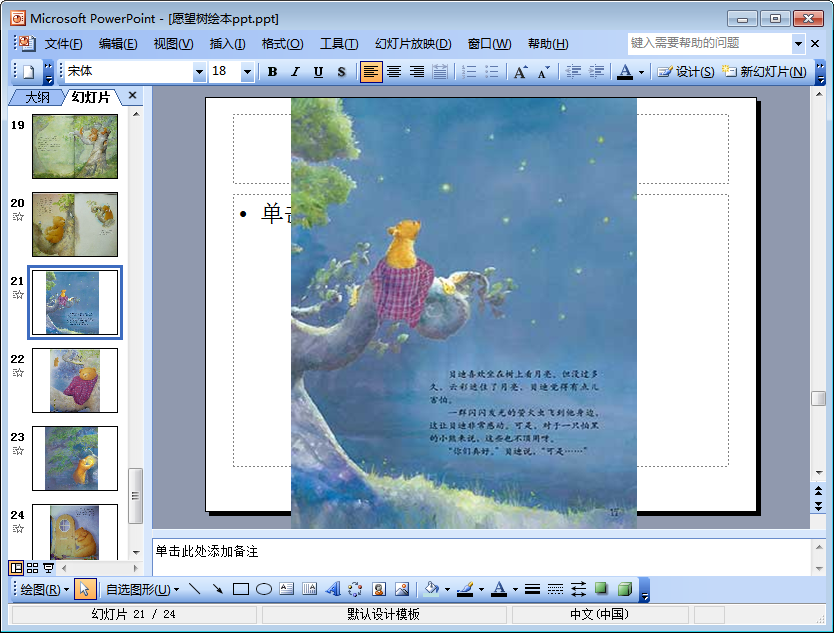Insert clip art
The width and height of the screenshot is (834, 633).
[379, 589]
